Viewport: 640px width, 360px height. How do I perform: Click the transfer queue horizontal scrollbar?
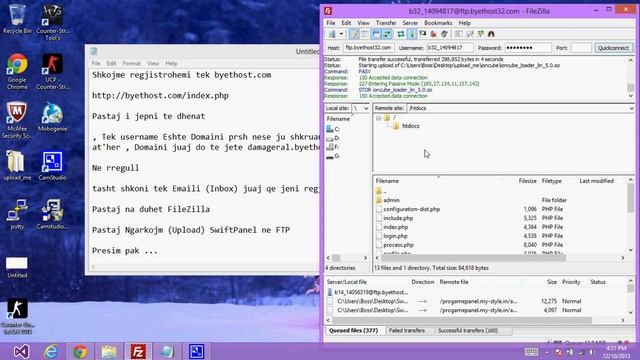476,321
